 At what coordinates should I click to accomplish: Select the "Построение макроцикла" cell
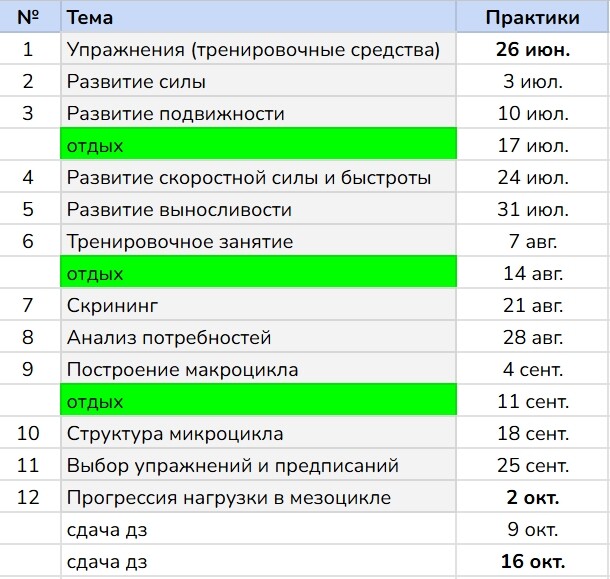pyautogui.click(x=258, y=370)
